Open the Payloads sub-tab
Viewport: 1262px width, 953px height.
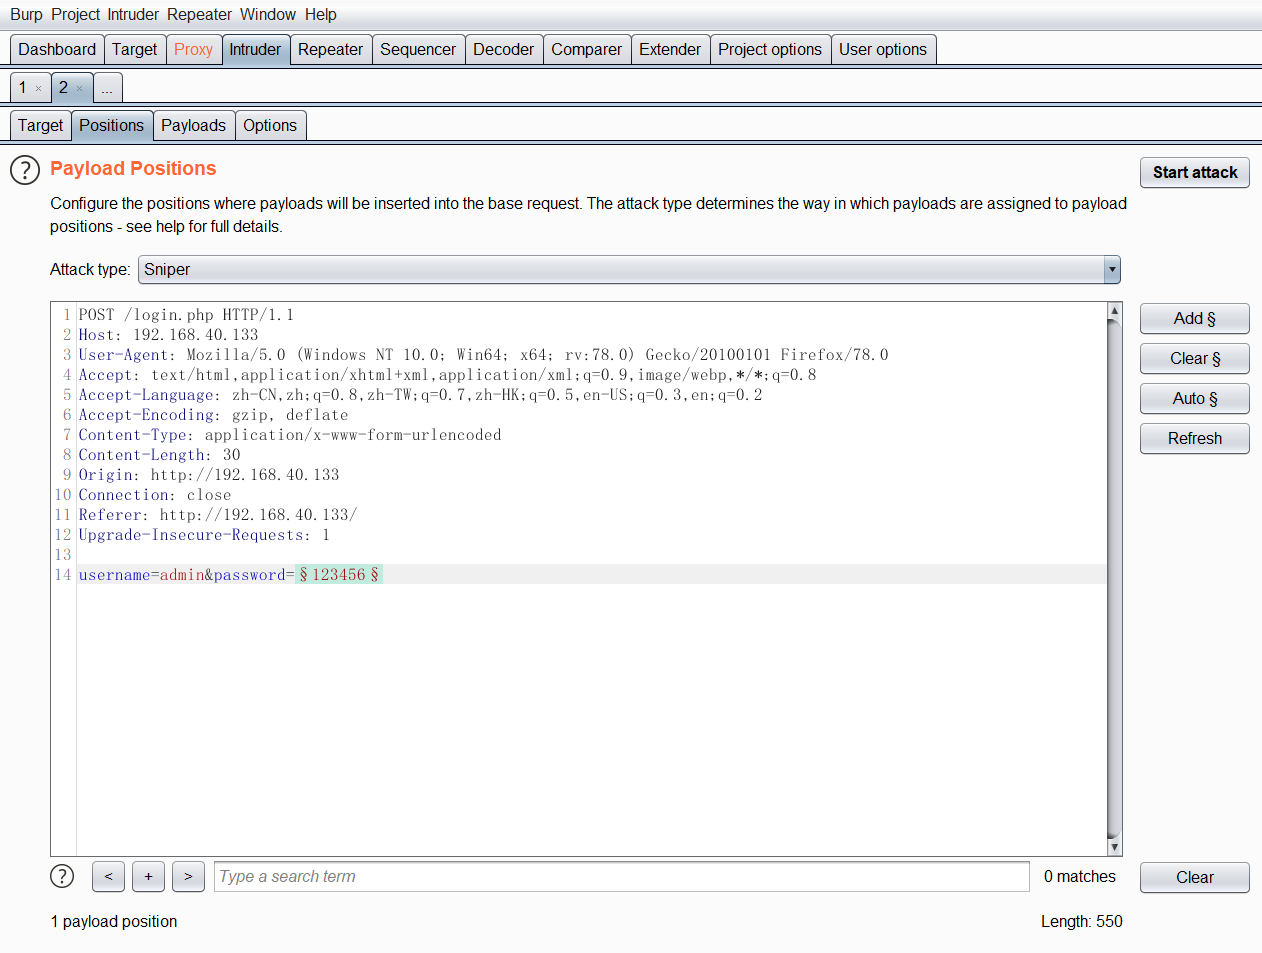pos(193,125)
